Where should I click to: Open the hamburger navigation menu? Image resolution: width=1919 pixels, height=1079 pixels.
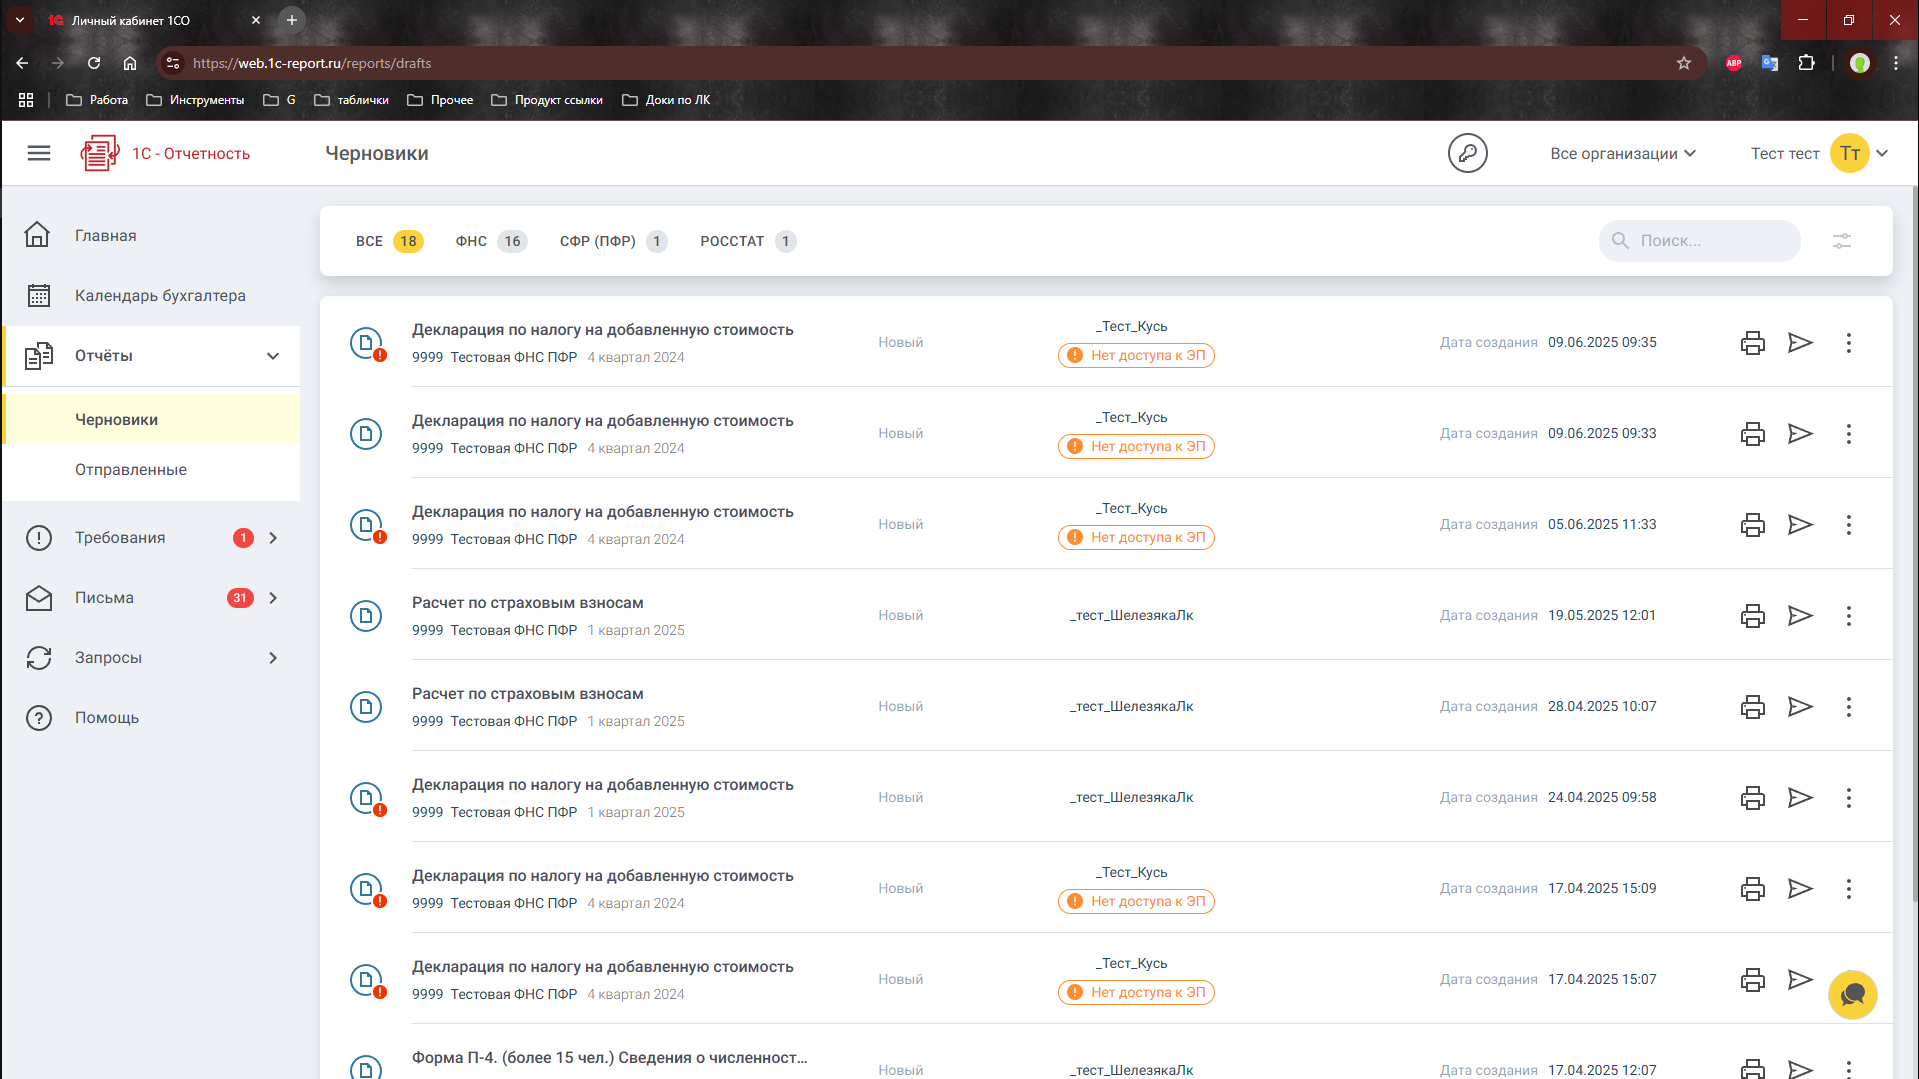click(39, 153)
